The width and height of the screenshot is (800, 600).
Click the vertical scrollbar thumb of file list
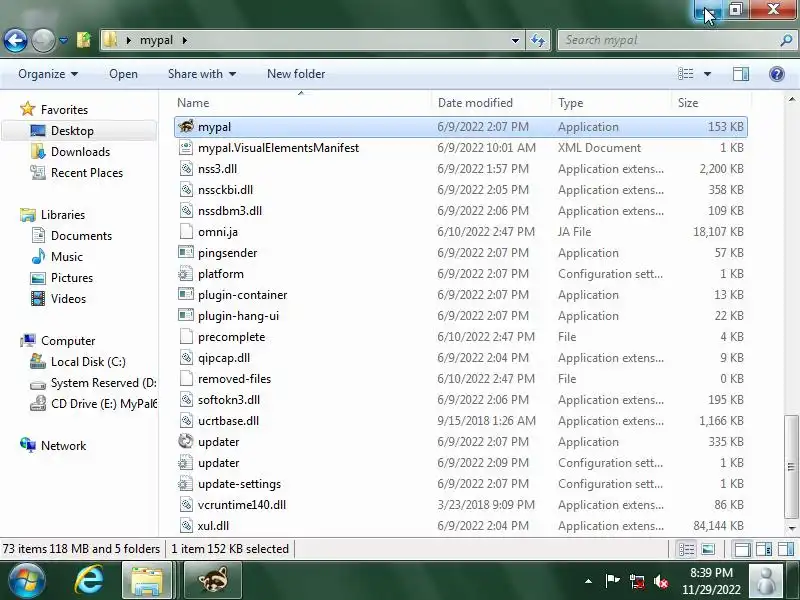coord(791,466)
